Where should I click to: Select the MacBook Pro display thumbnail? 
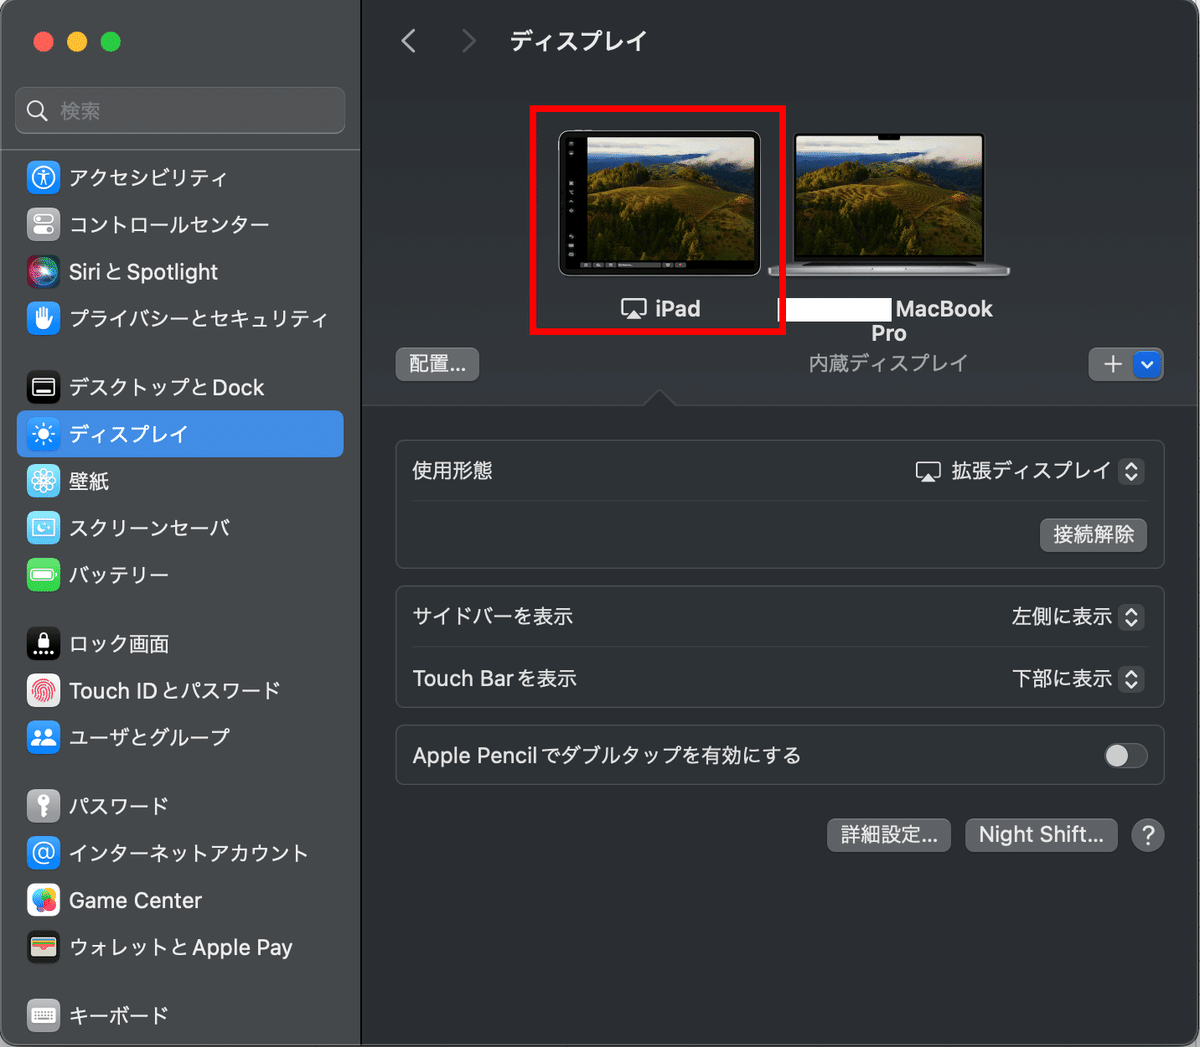889,205
